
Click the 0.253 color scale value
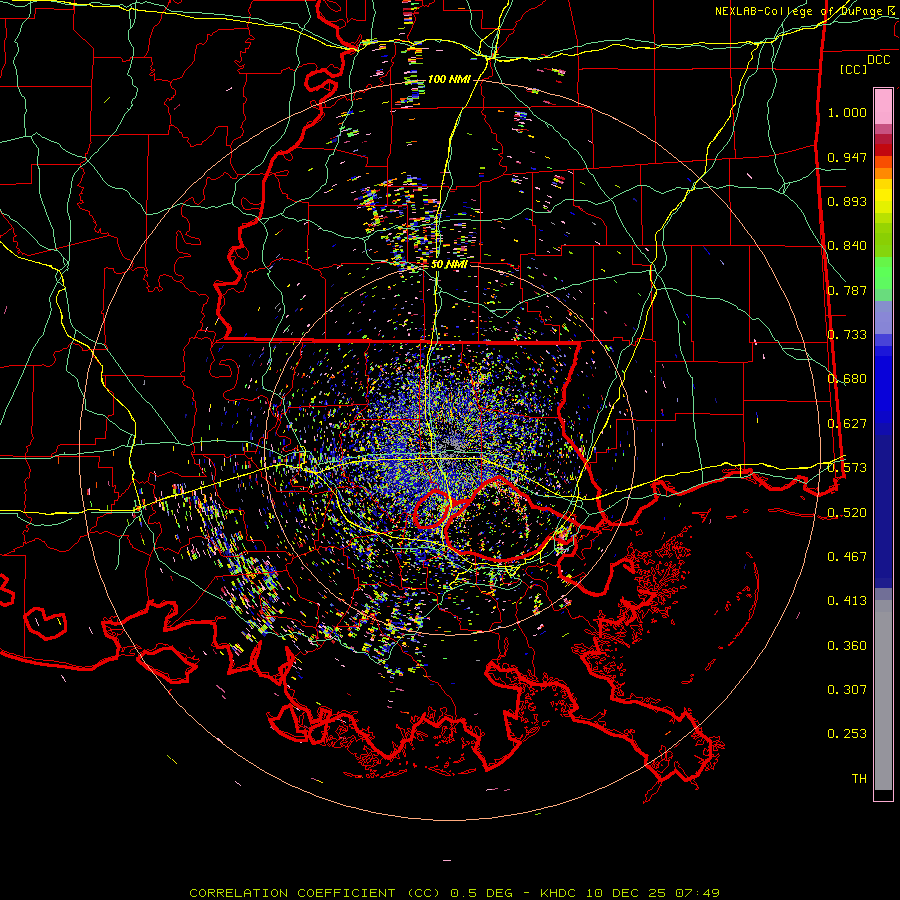(x=847, y=734)
